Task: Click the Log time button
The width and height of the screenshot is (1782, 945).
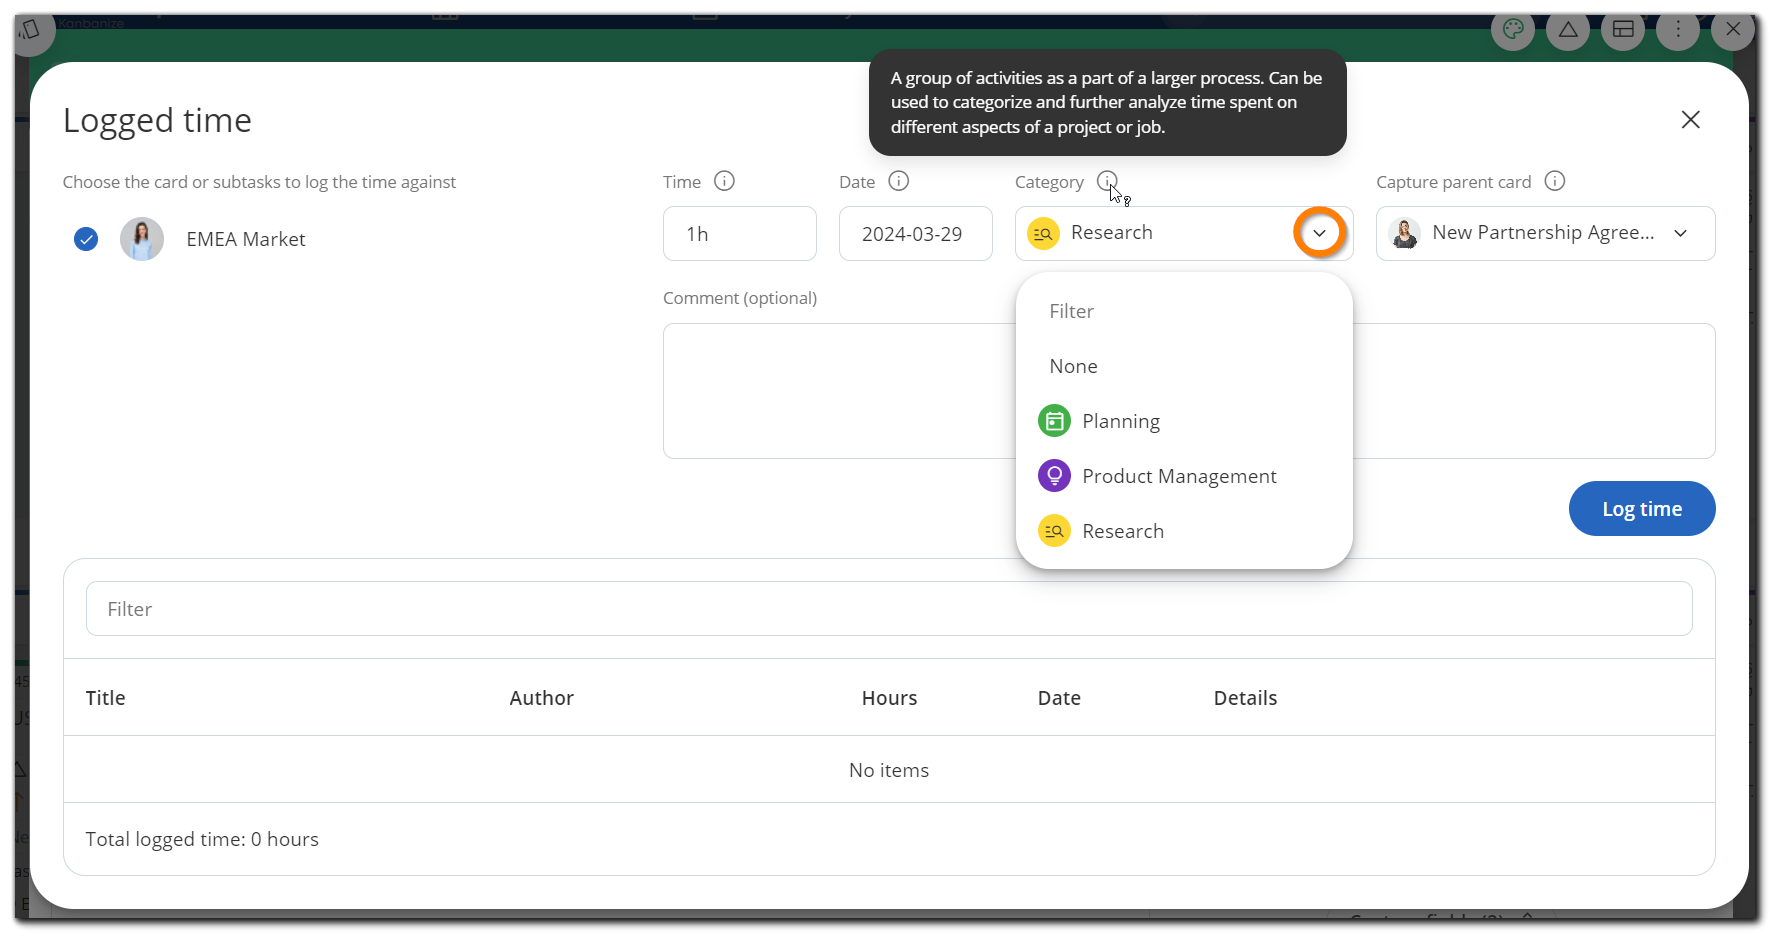Action: click(1641, 508)
